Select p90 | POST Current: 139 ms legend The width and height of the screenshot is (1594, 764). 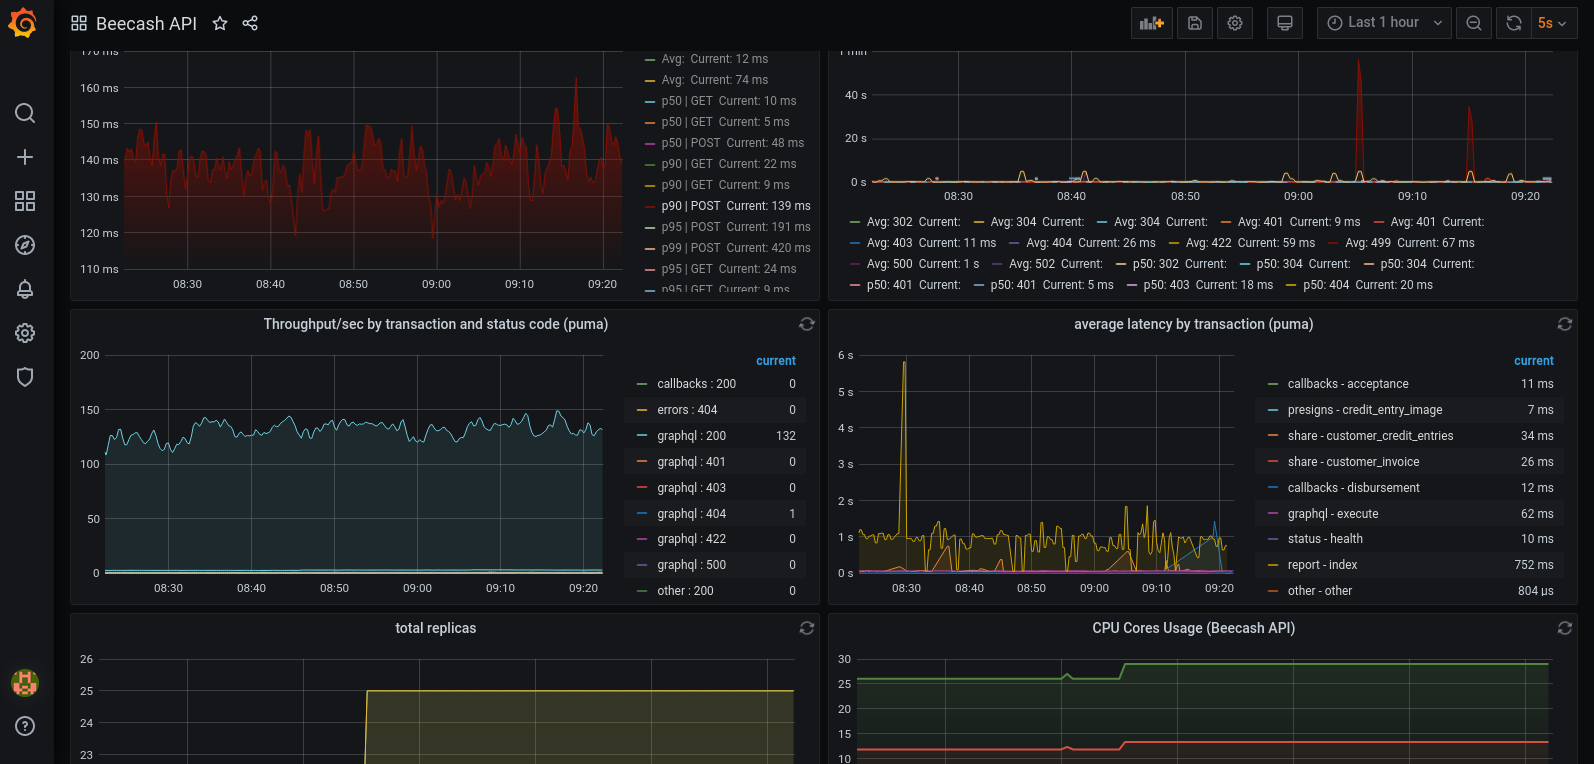tap(736, 206)
